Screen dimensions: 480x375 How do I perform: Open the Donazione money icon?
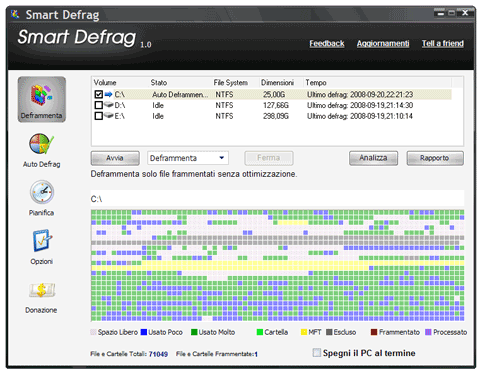42,290
